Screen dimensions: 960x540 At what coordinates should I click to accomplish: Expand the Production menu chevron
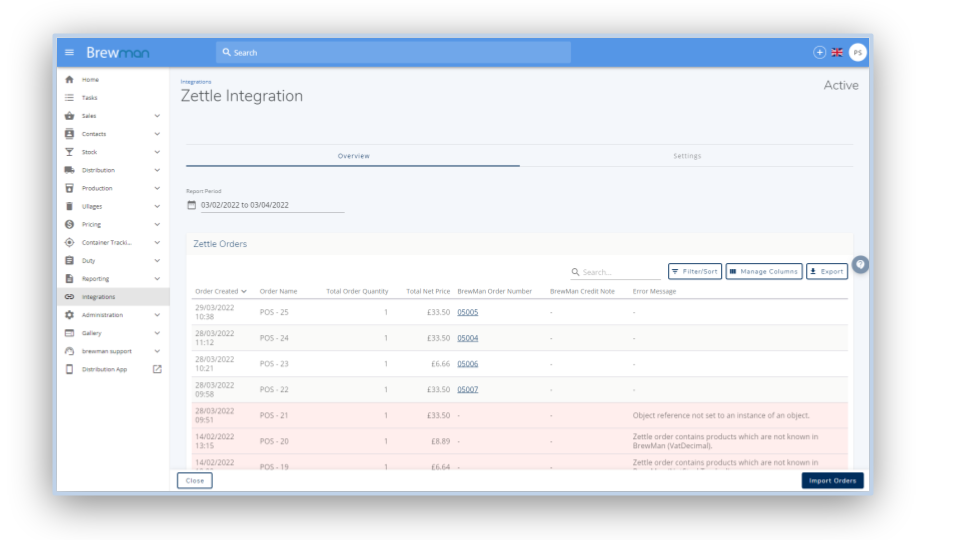pos(157,188)
